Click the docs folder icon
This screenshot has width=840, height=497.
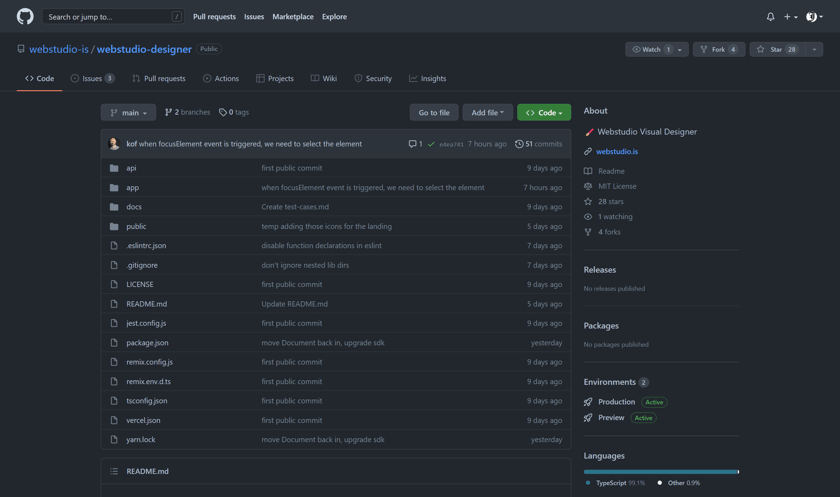114,207
